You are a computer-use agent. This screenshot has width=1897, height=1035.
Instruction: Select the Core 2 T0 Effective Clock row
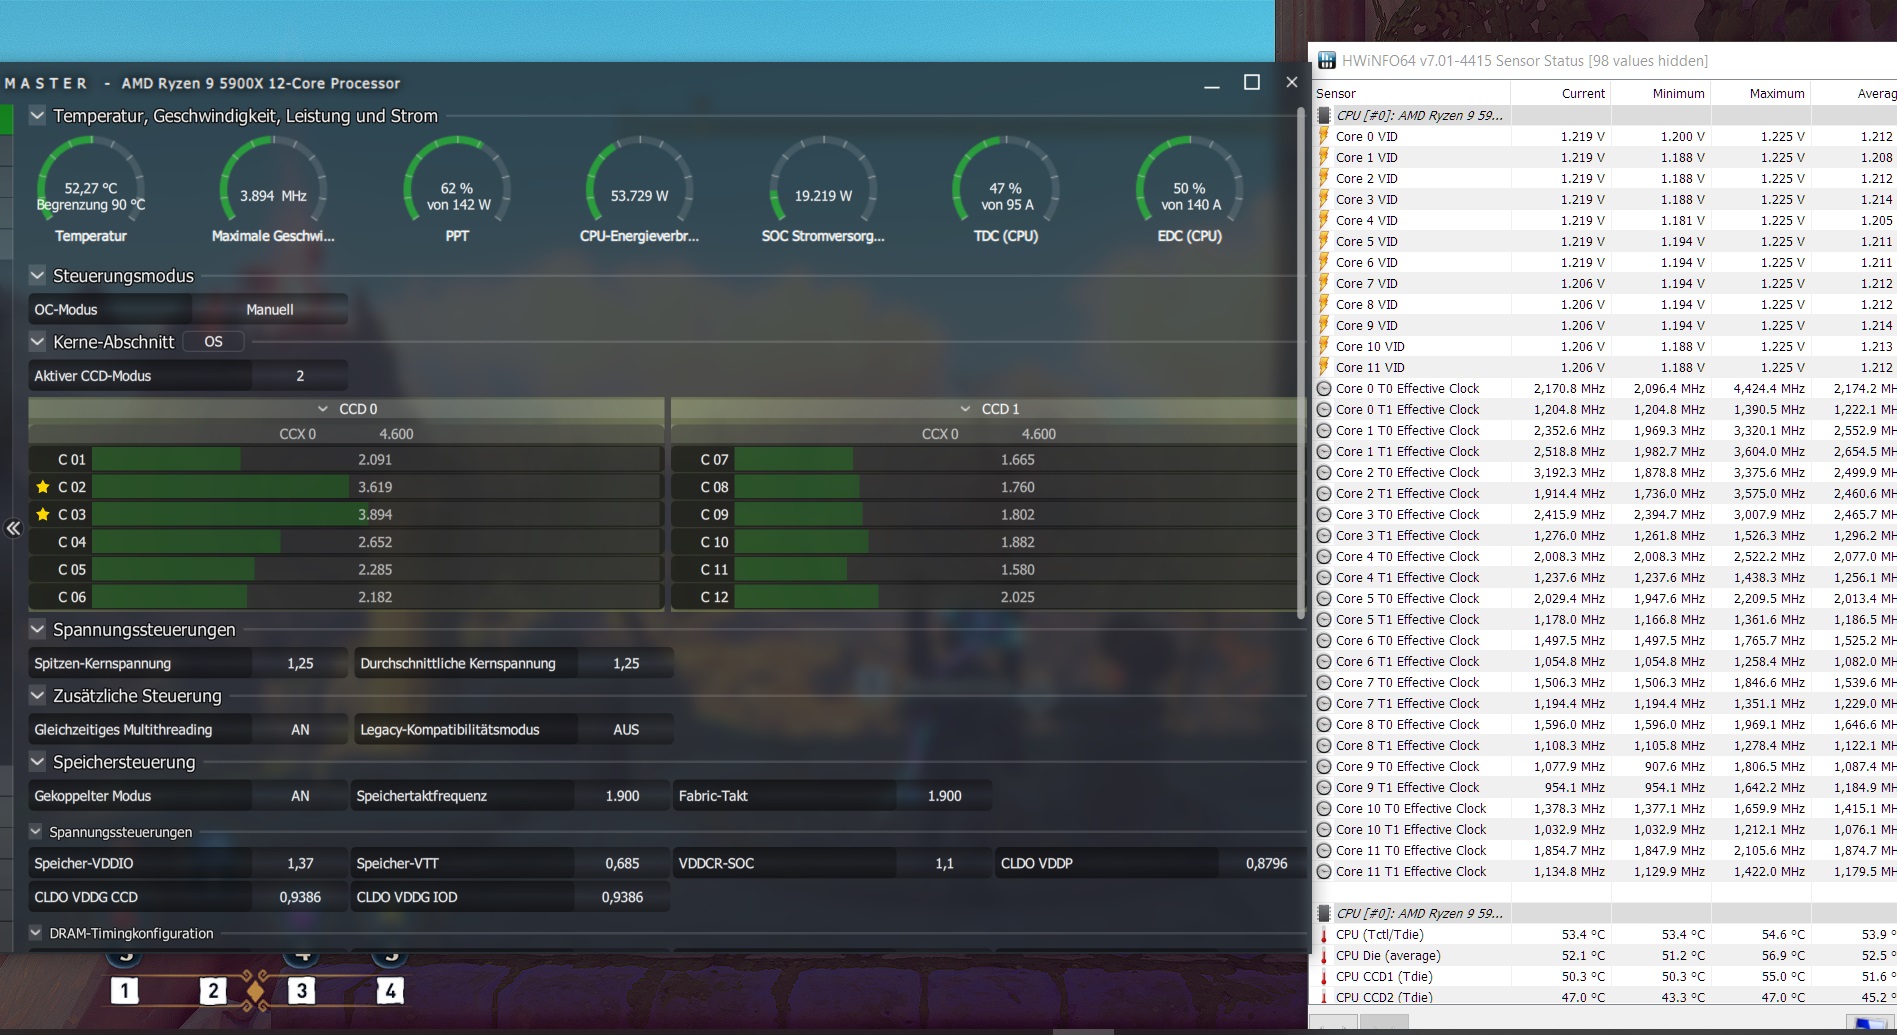coord(1604,472)
